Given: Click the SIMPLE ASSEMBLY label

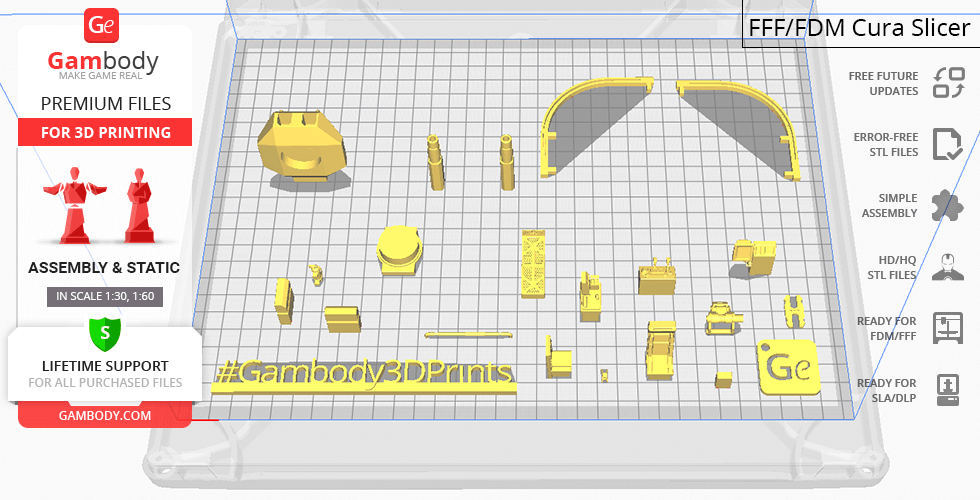Looking at the screenshot, I should [889, 205].
